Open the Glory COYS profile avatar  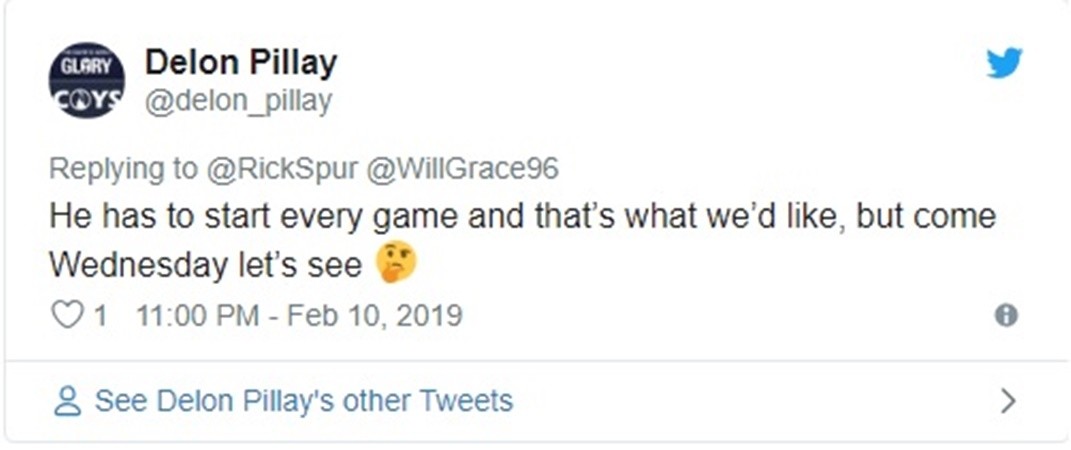tap(87, 80)
